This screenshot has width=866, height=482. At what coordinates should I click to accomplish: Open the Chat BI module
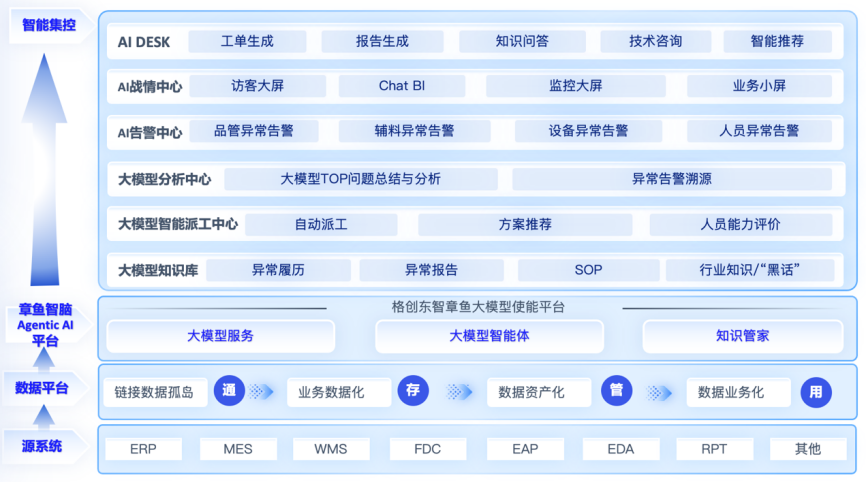[401, 86]
